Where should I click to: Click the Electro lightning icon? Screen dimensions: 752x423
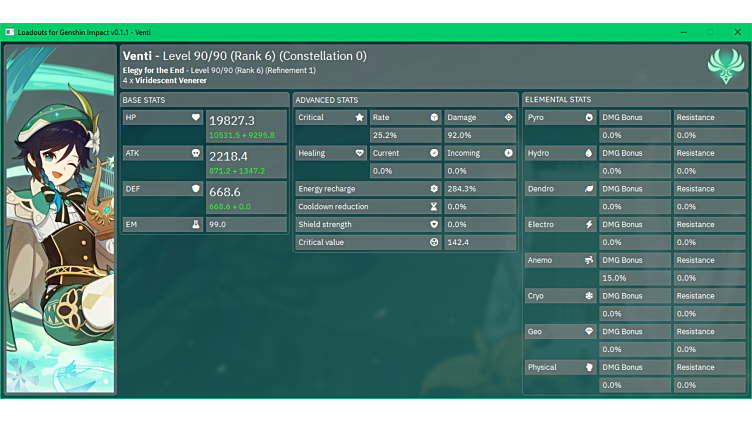[x=589, y=225]
